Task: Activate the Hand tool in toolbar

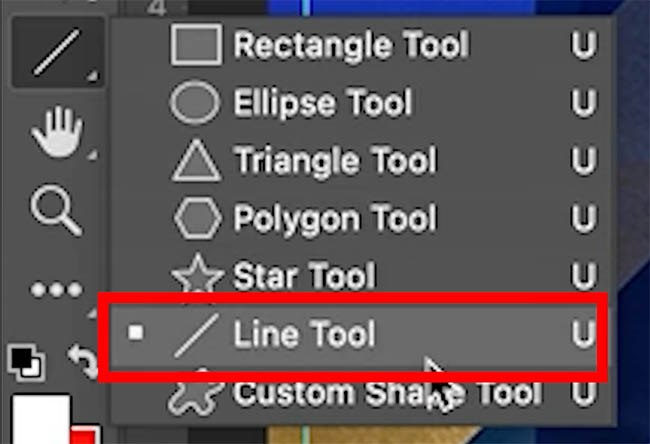Action: click(x=58, y=133)
